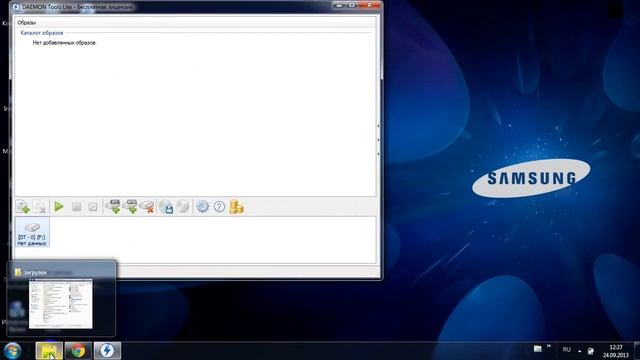Click the Каталог образов group label
Image resolution: width=640 pixels, height=360 pixels.
tap(42, 33)
